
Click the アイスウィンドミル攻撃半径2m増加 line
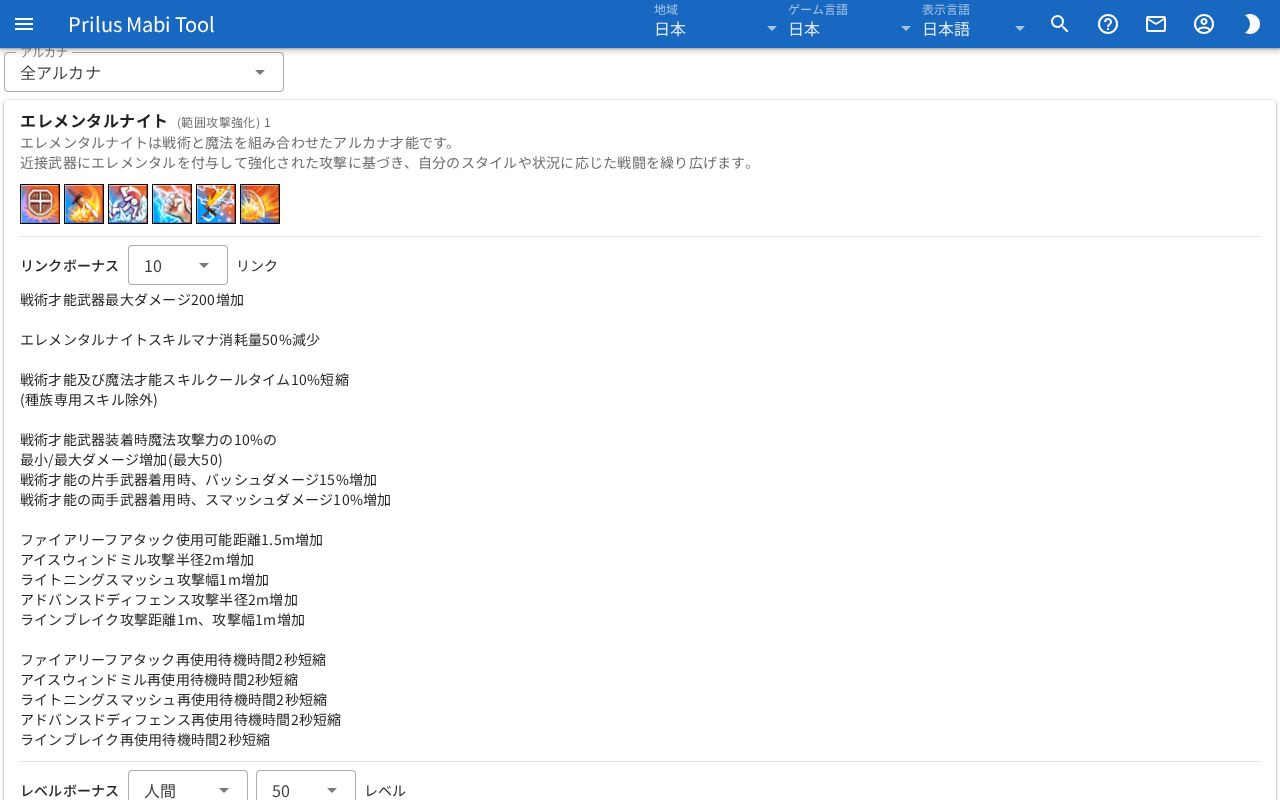click(x=137, y=560)
